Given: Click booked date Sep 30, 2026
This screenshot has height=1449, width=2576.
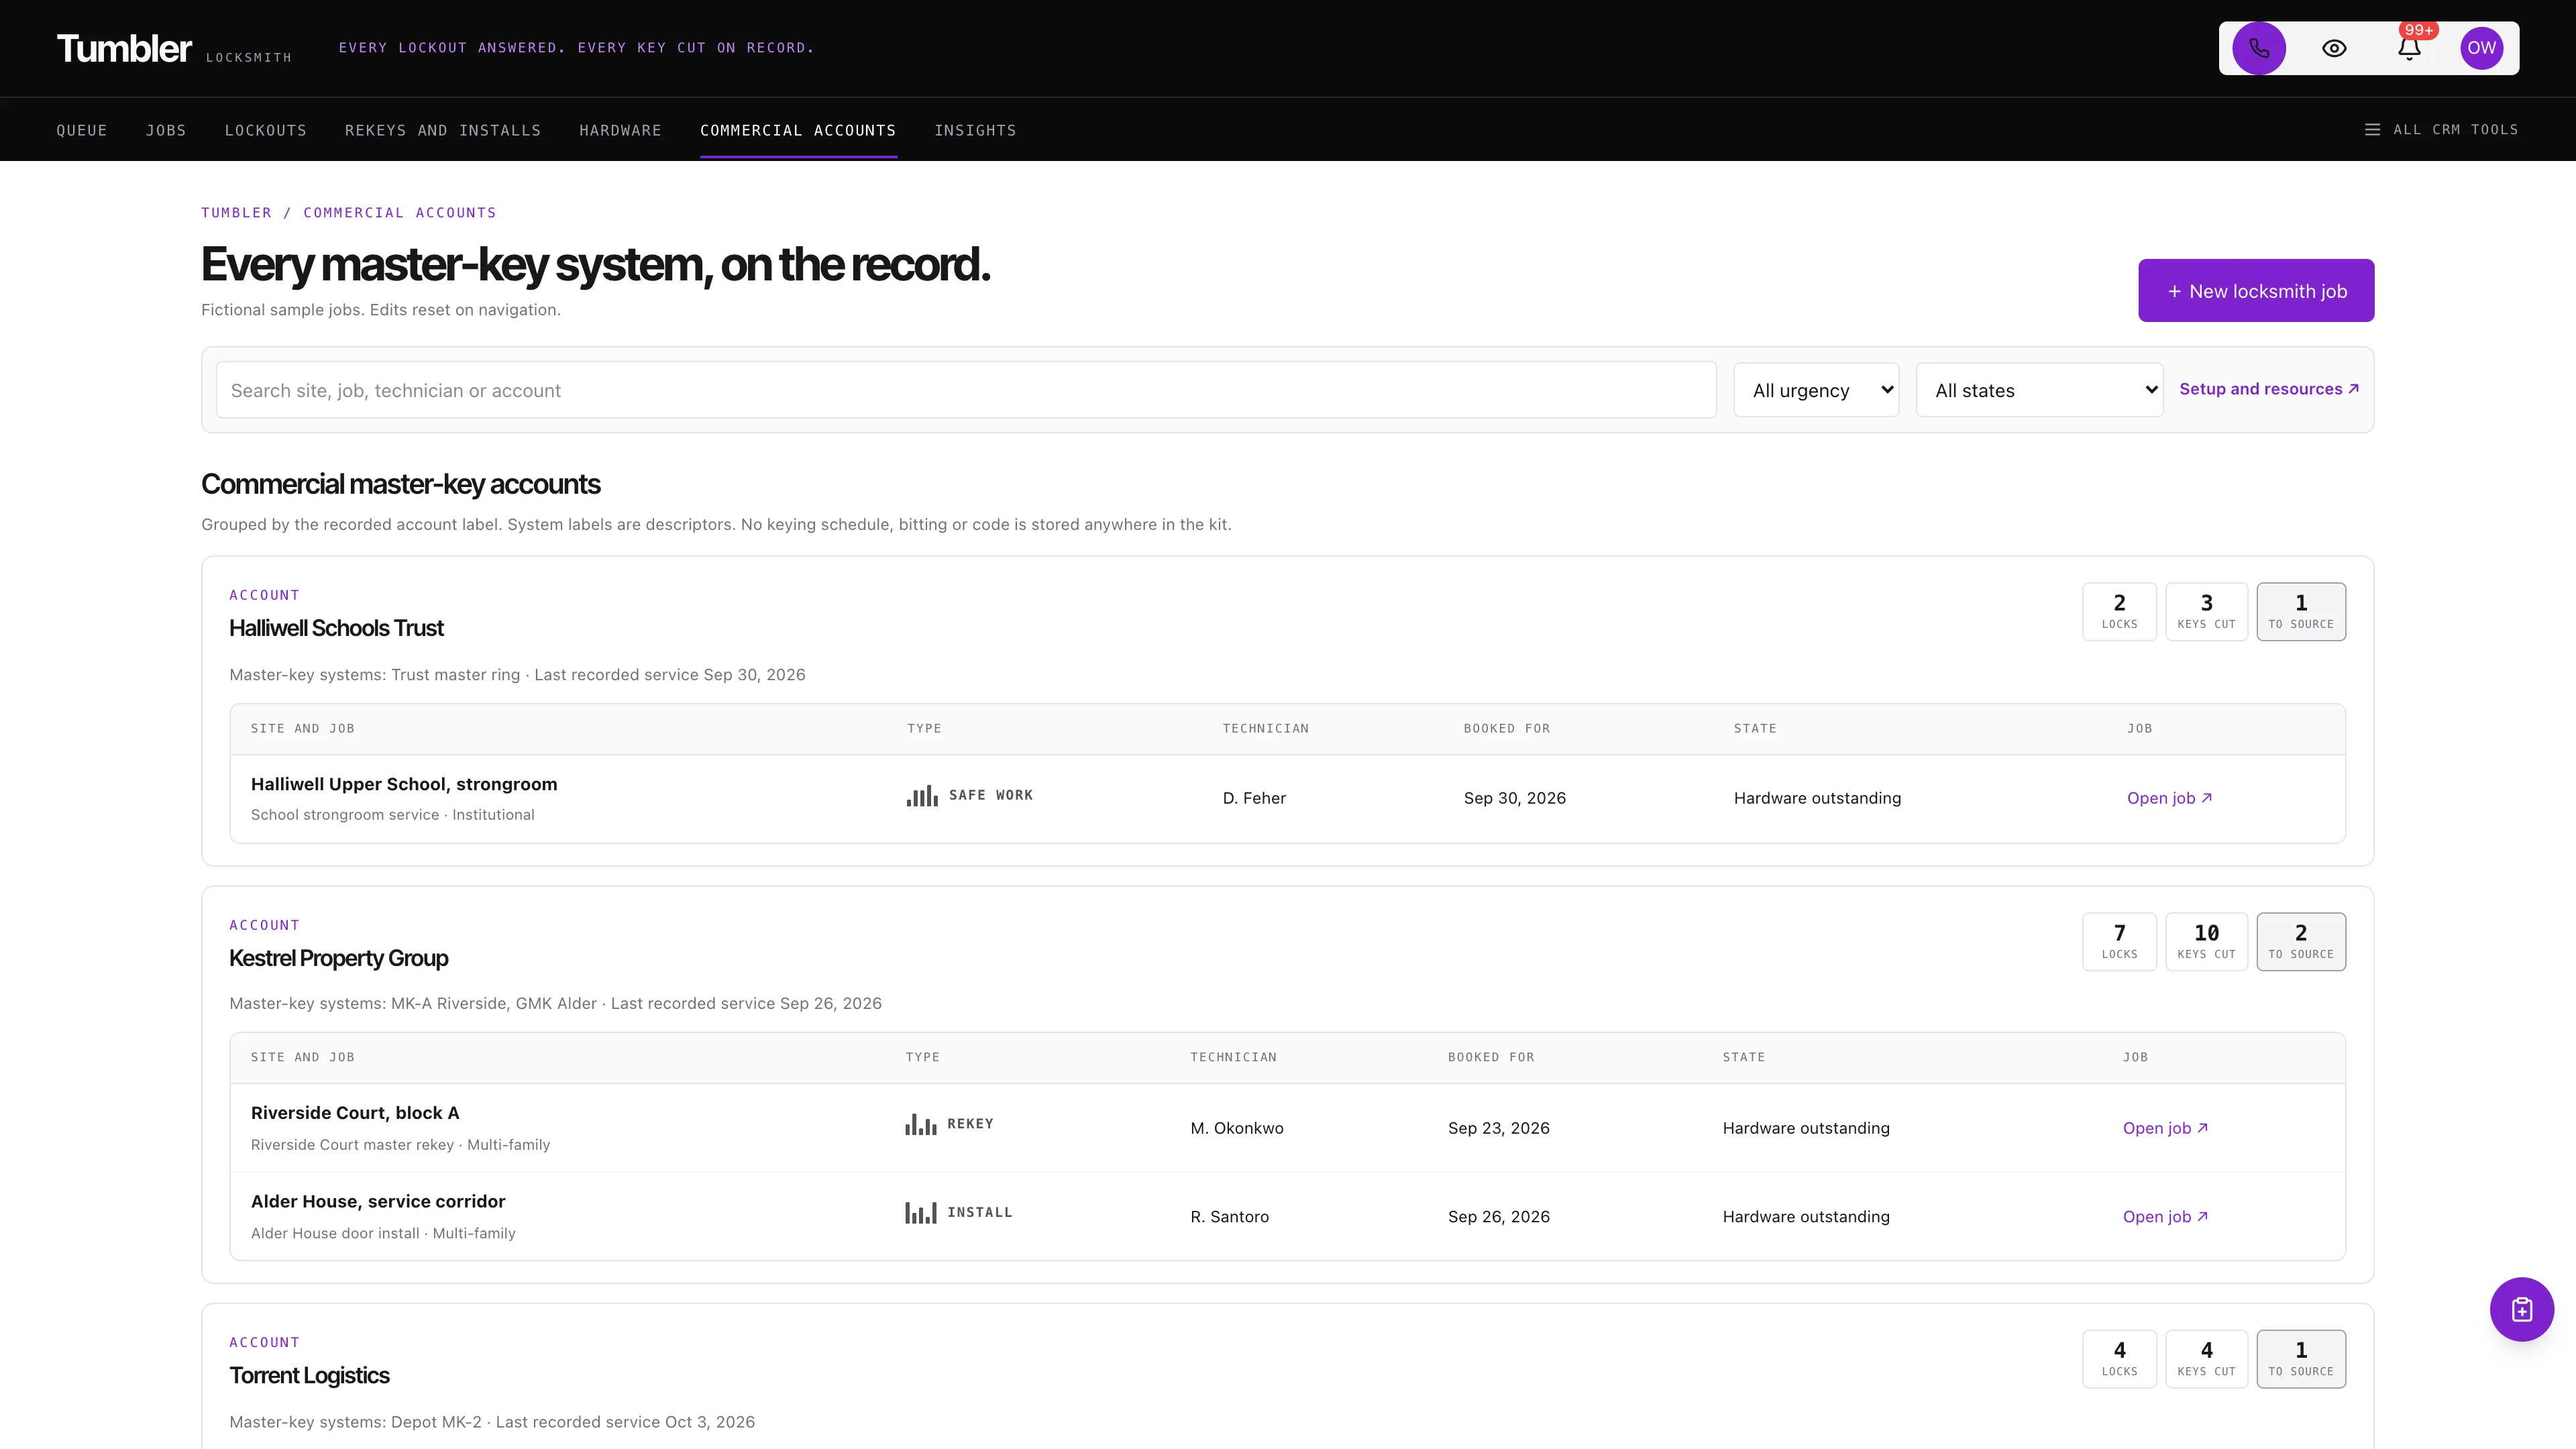Looking at the screenshot, I should [1515, 798].
